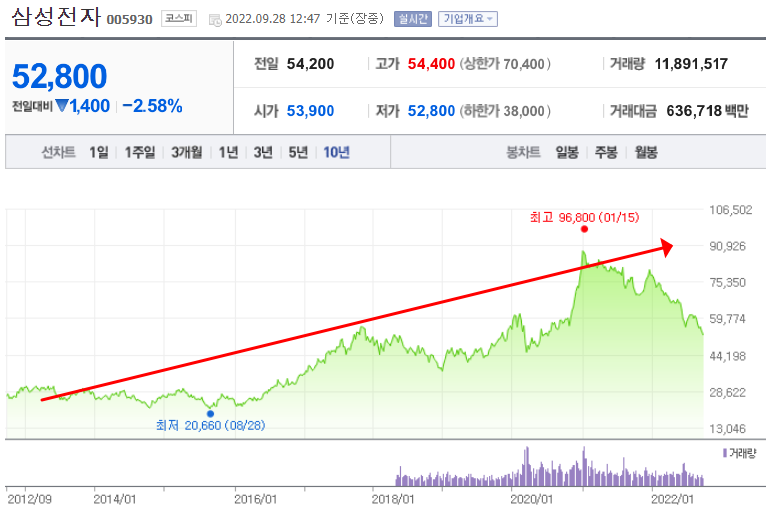Screen dimensions: 766x516
Task: Click the 봉차트 label
Action: (524, 152)
